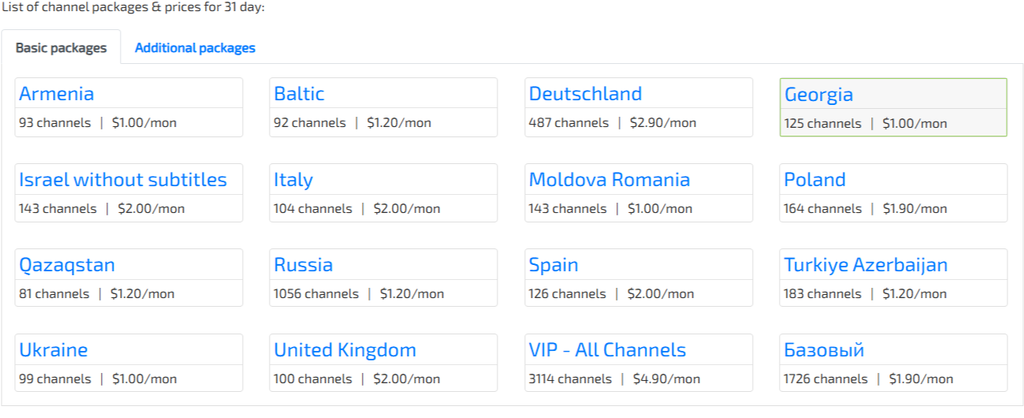This screenshot has width=1024, height=418.
Task: Choose the Baltic package
Action: (299, 94)
